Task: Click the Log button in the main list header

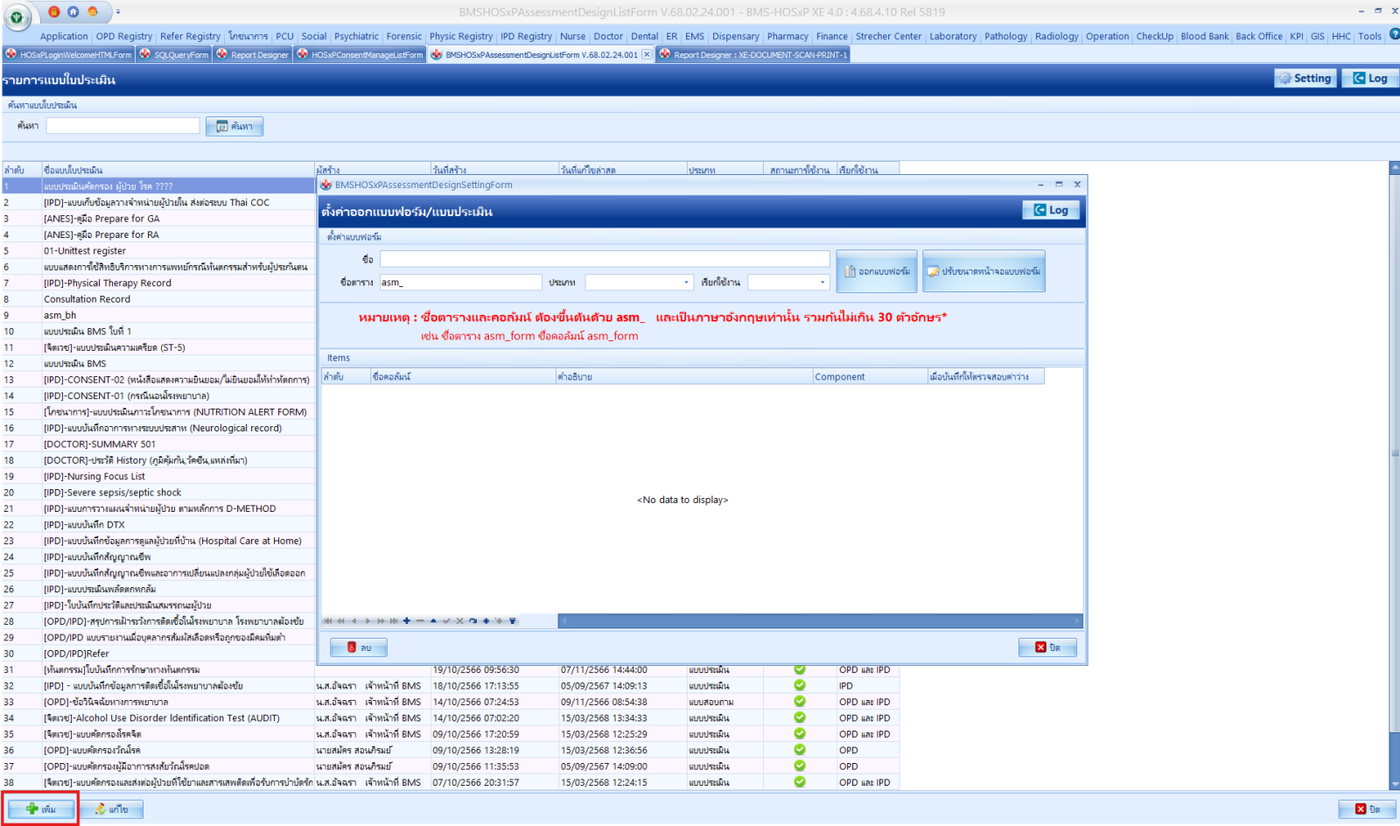Action: (x=1370, y=78)
